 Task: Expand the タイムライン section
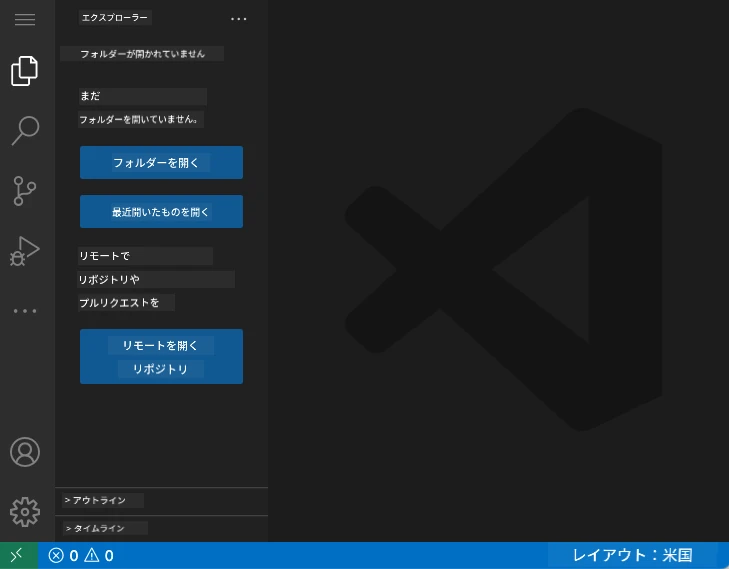tap(161, 529)
